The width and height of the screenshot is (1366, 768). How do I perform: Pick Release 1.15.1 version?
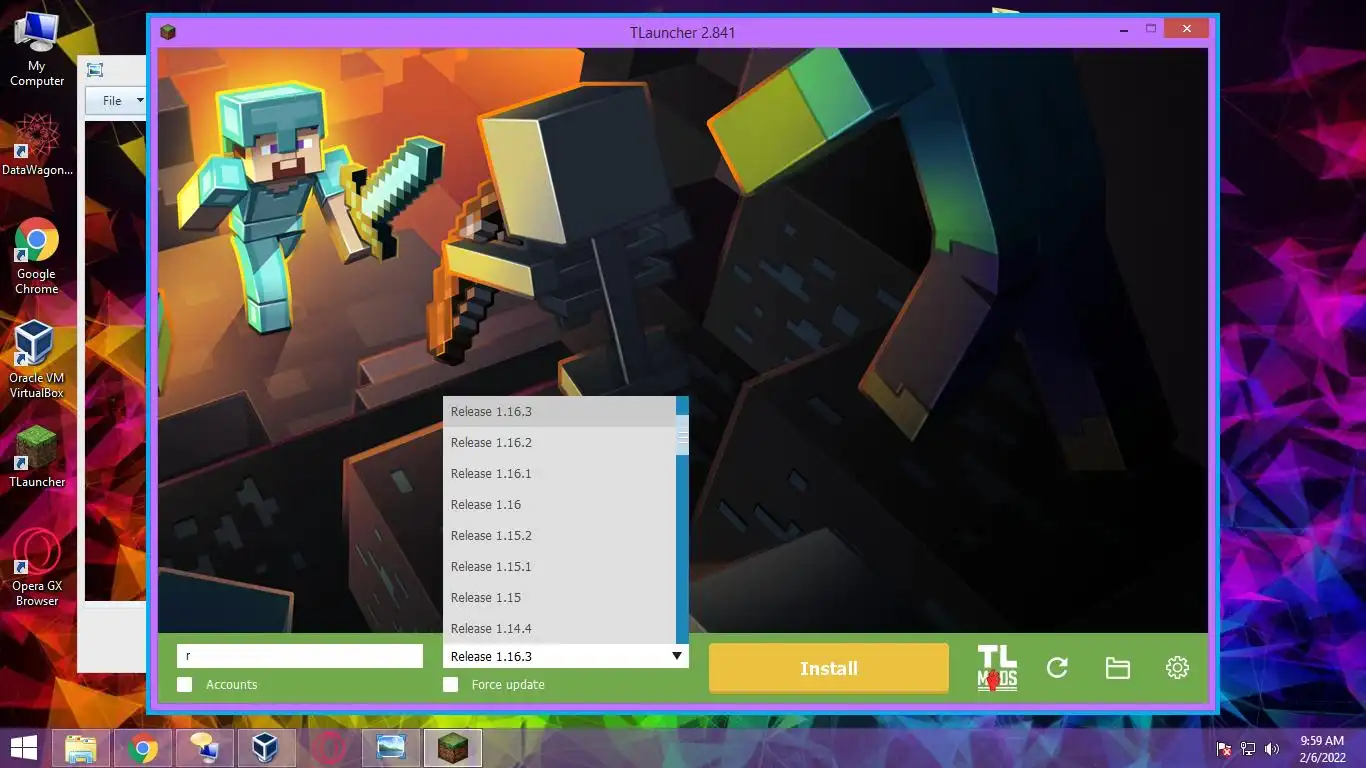(559, 567)
